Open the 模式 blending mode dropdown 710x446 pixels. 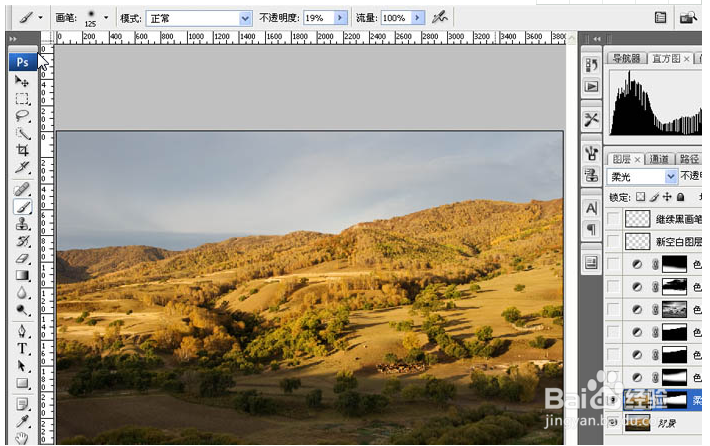pyautogui.click(x=245, y=18)
